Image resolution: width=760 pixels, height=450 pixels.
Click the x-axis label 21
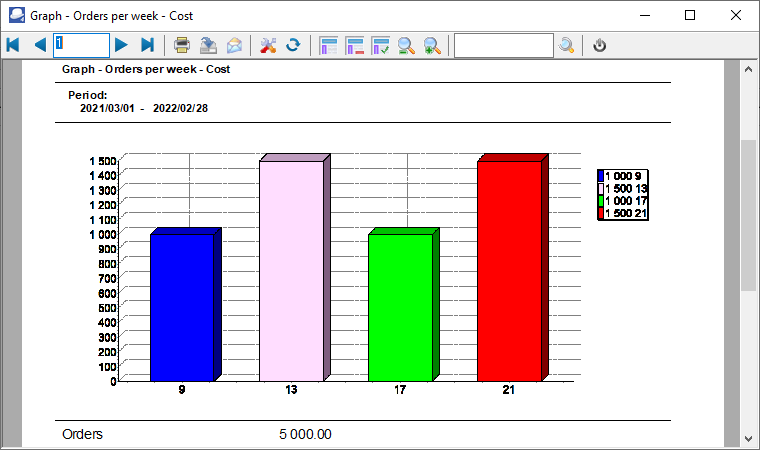508,390
